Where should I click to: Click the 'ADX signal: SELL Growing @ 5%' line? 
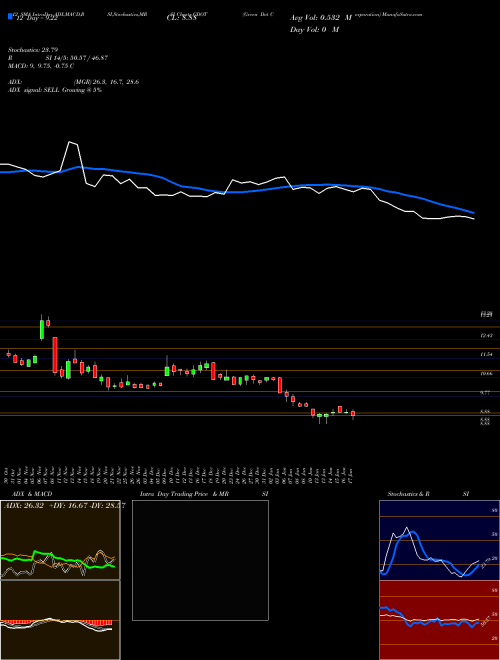tap(55, 90)
